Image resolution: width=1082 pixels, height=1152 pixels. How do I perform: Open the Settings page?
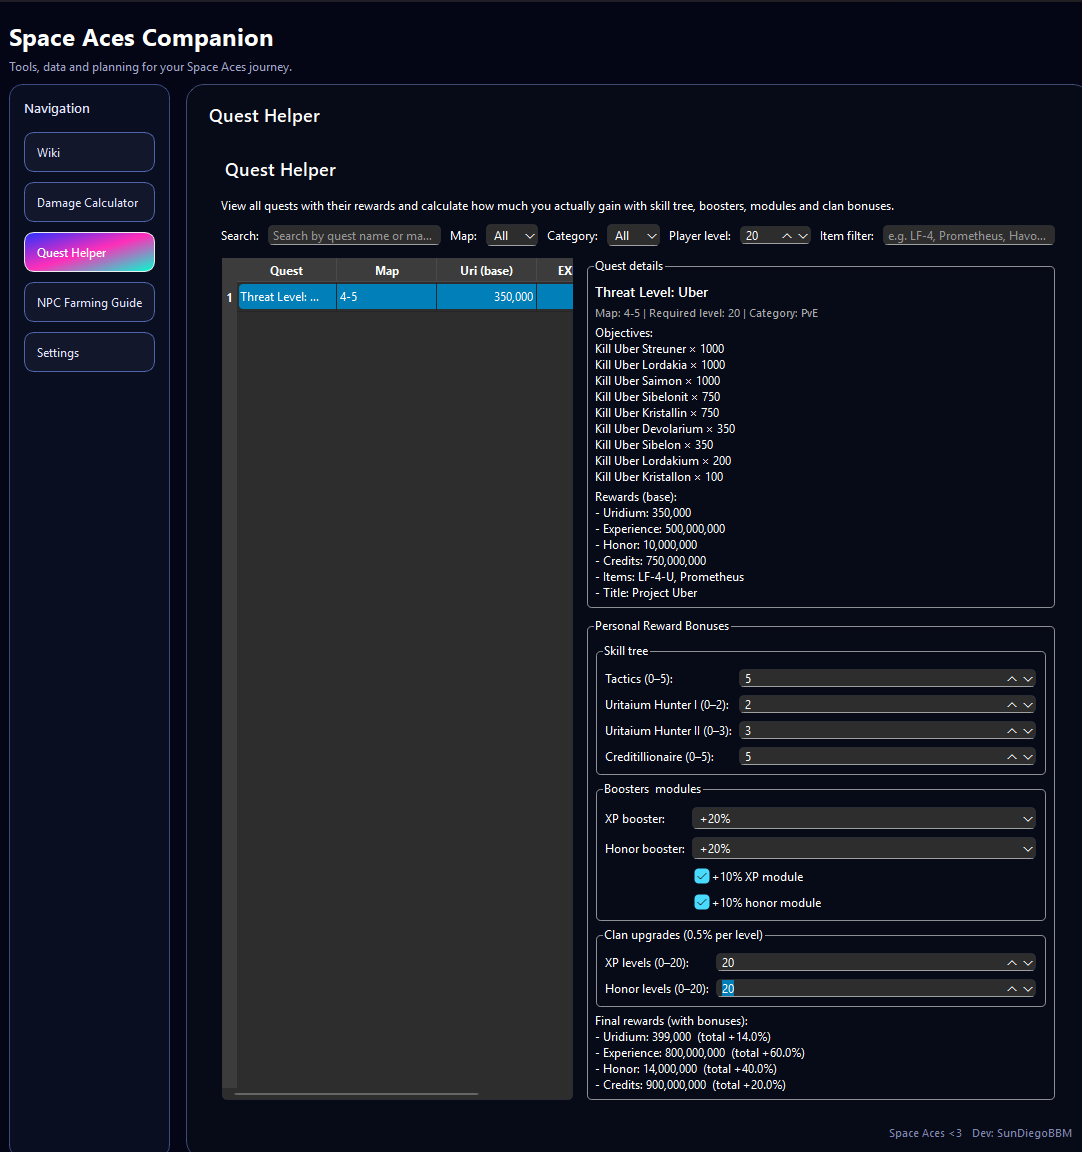(x=89, y=352)
